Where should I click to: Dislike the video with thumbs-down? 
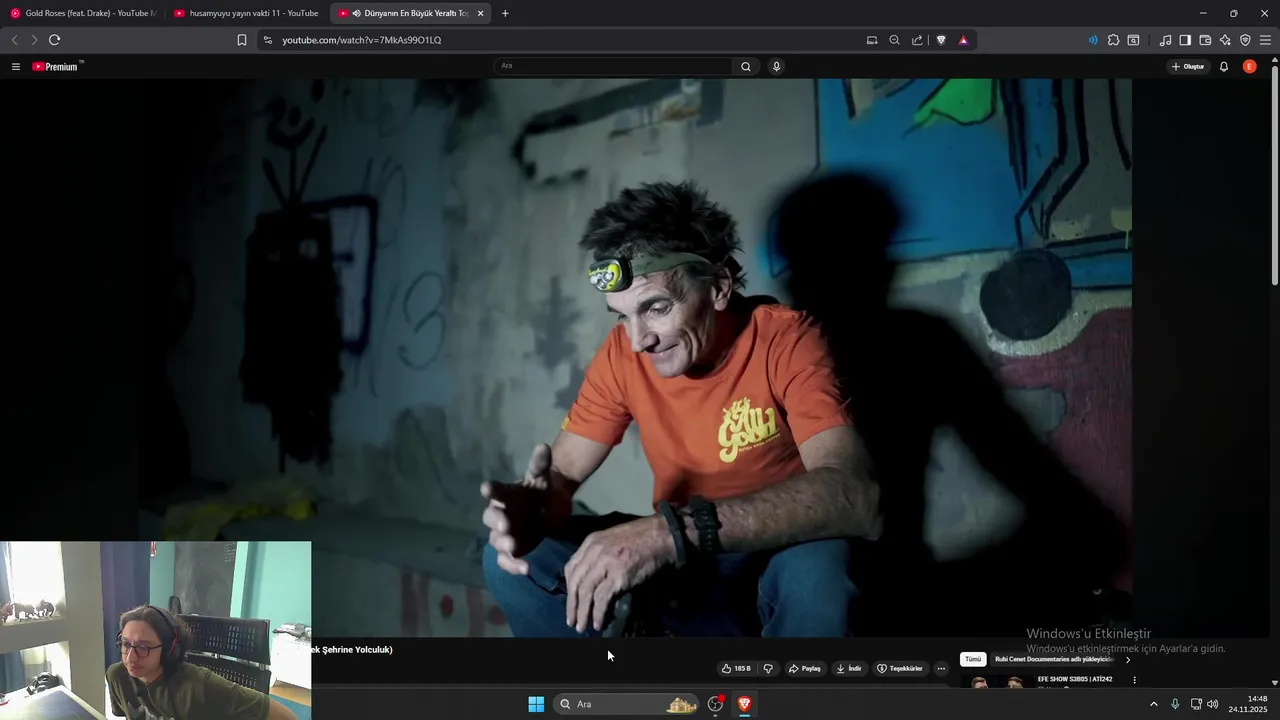768,669
